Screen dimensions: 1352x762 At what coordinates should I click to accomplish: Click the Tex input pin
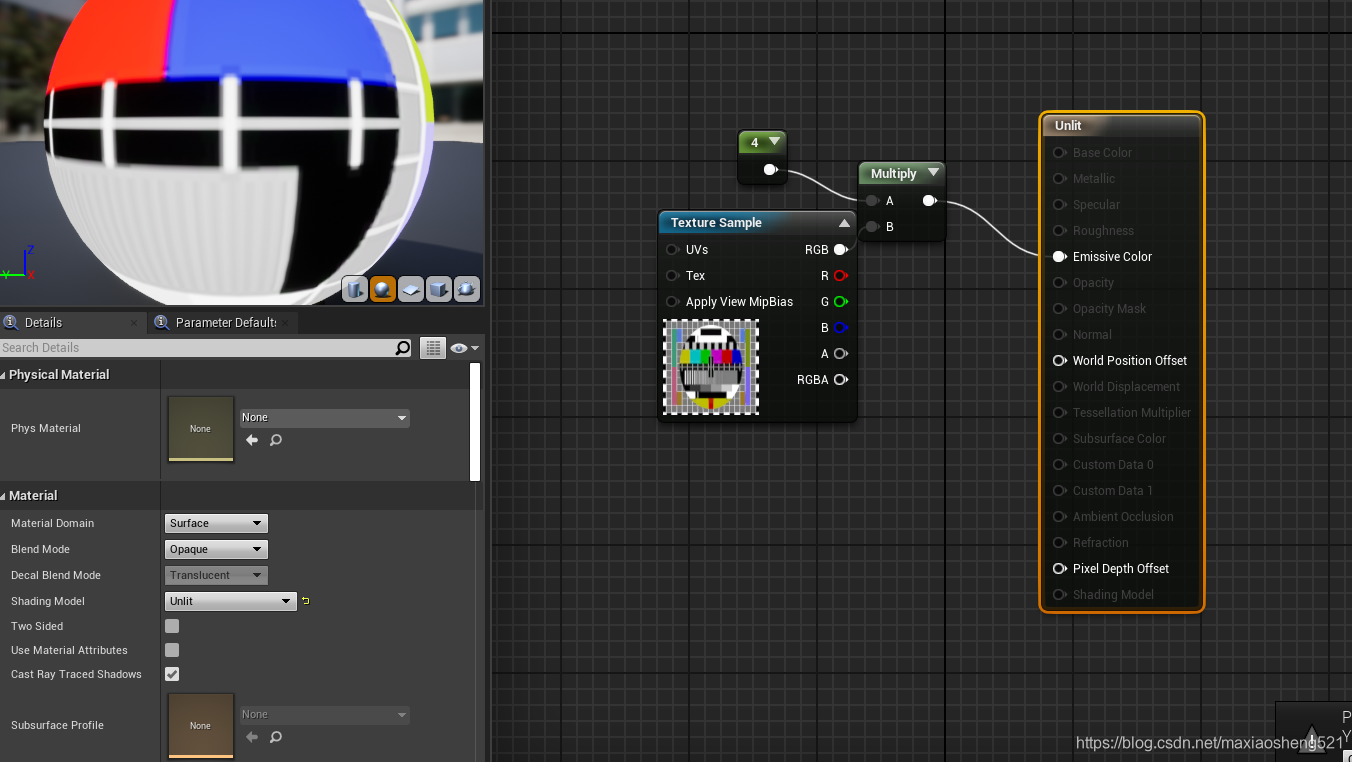pos(672,276)
